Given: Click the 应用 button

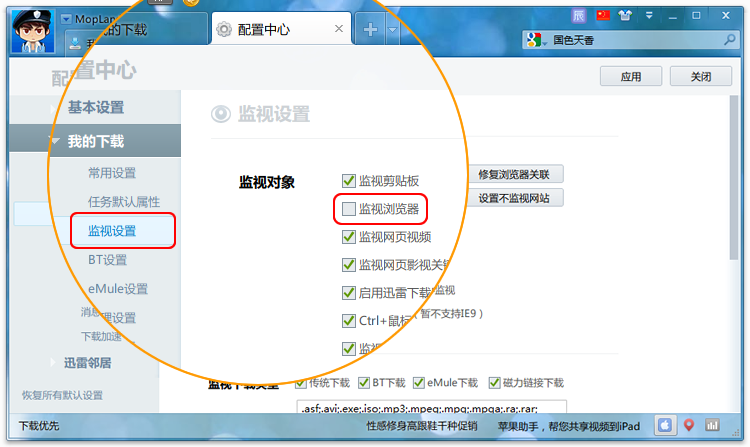Looking at the screenshot, I should tap(631, 76).
